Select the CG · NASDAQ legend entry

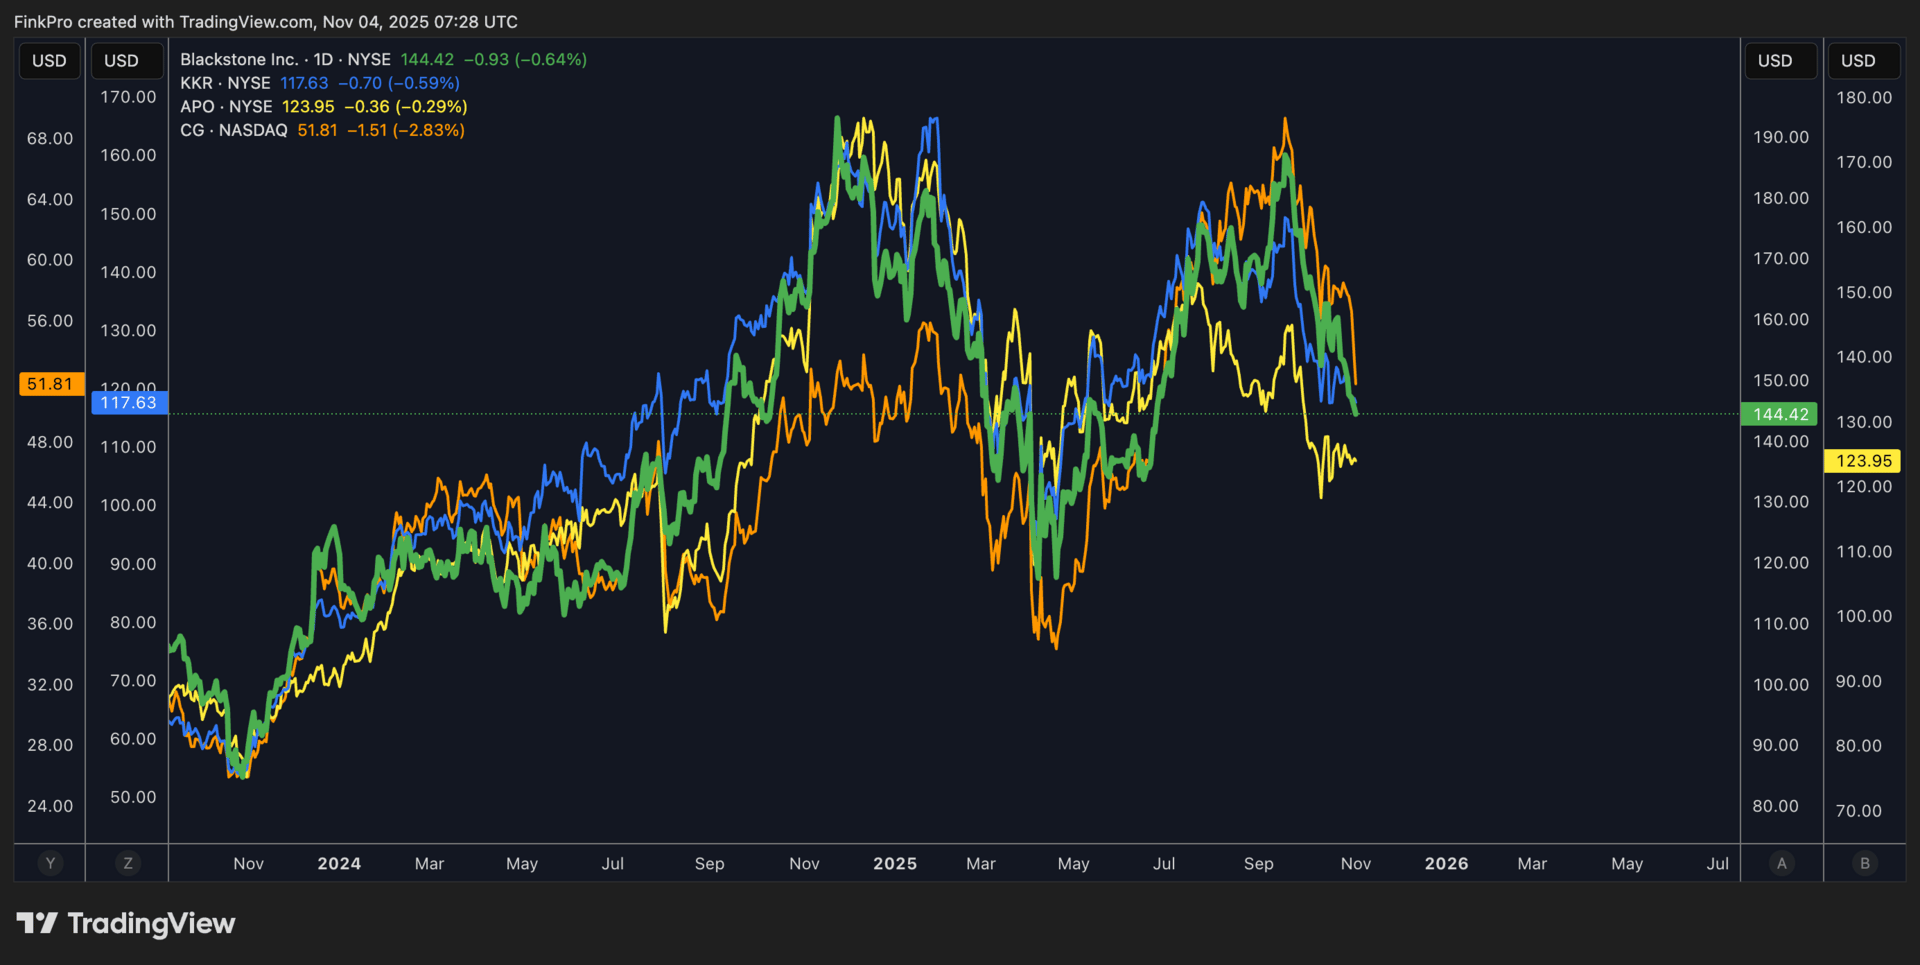point(233,130)
